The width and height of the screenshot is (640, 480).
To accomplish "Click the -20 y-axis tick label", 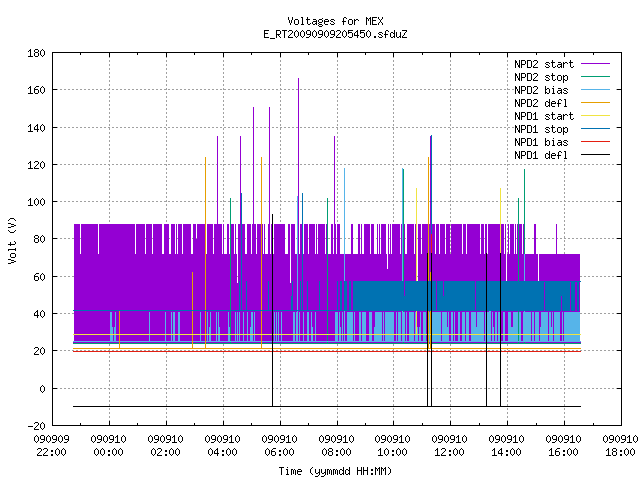I will 36,426.
